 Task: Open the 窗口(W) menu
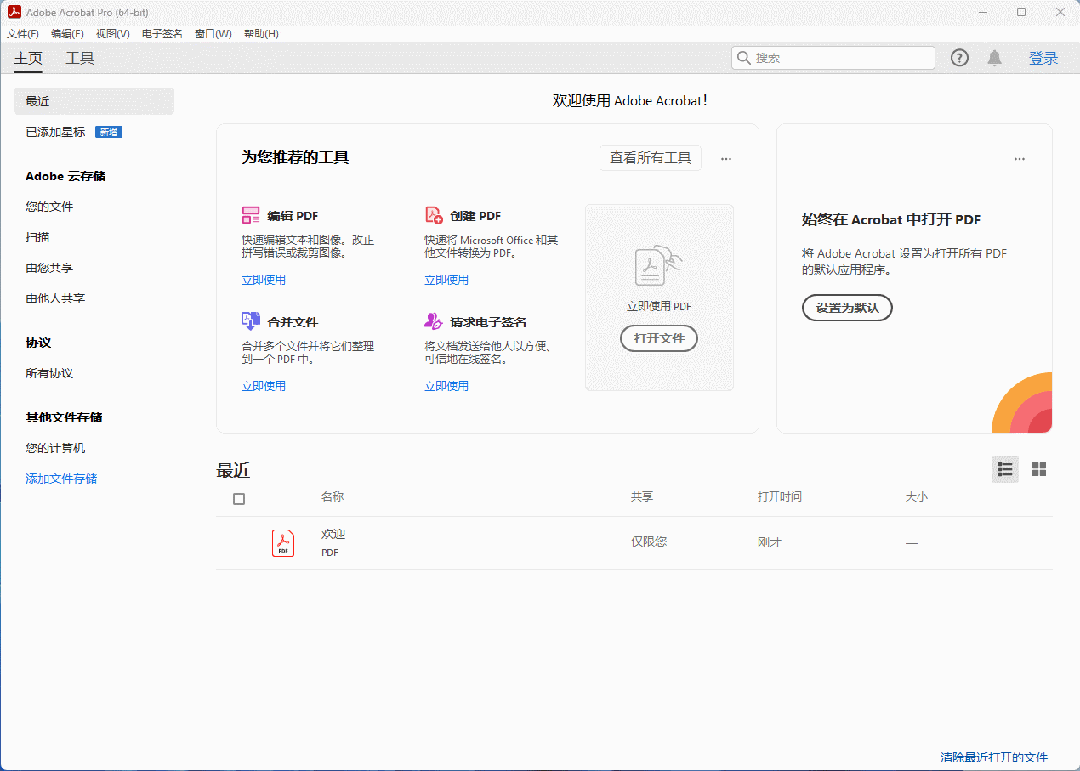[x=213, y=33]
